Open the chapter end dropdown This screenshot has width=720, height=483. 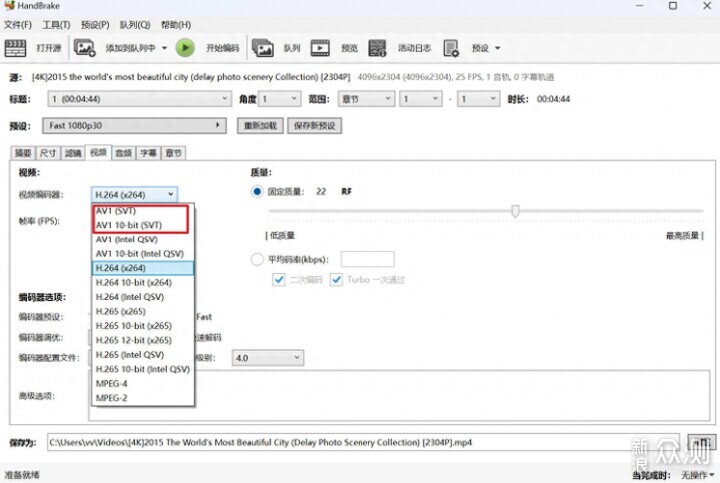(x=478, y=99)
